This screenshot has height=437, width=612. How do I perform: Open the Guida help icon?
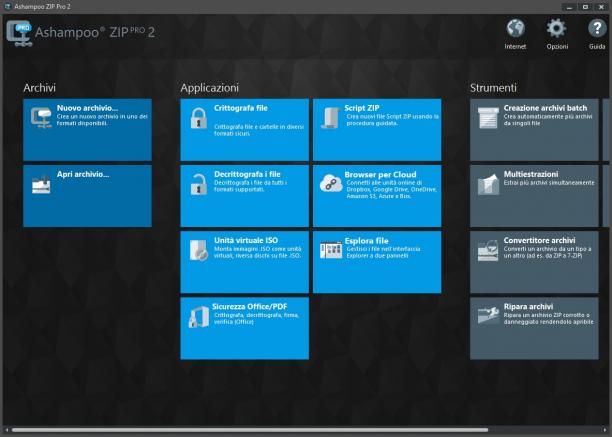[597, 28]
